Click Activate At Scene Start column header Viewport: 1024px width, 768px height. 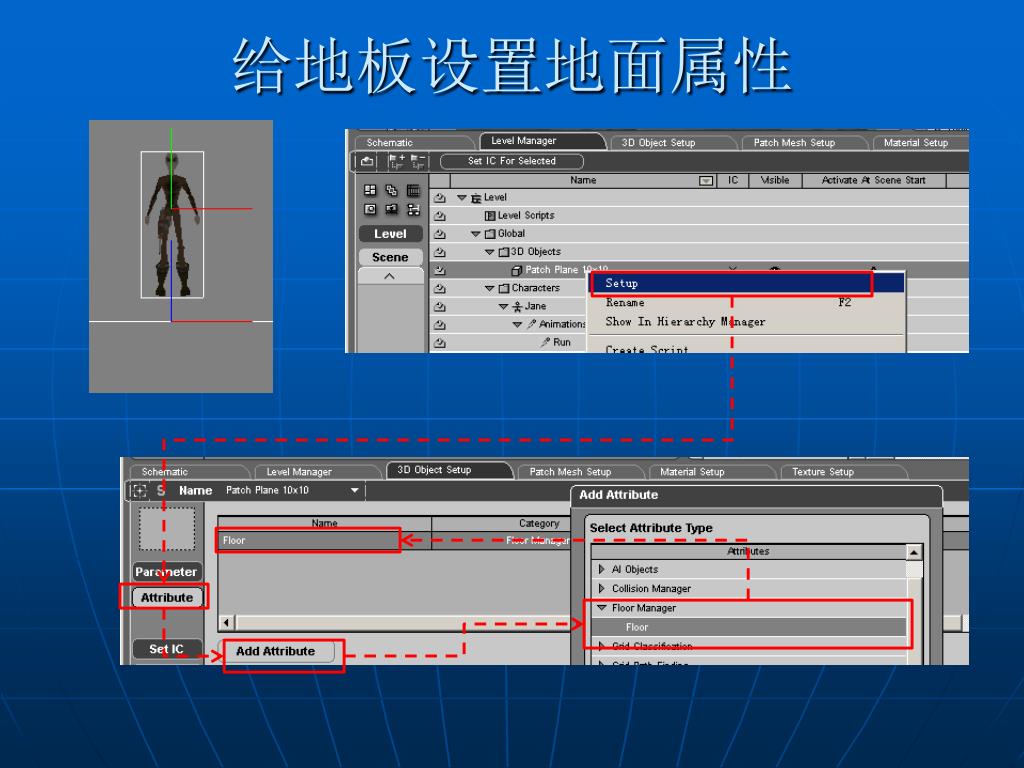pos(874,180)
